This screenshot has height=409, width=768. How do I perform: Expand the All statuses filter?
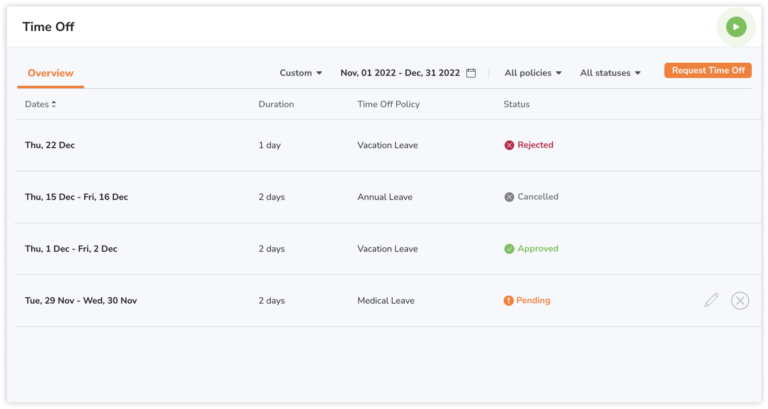610,73
